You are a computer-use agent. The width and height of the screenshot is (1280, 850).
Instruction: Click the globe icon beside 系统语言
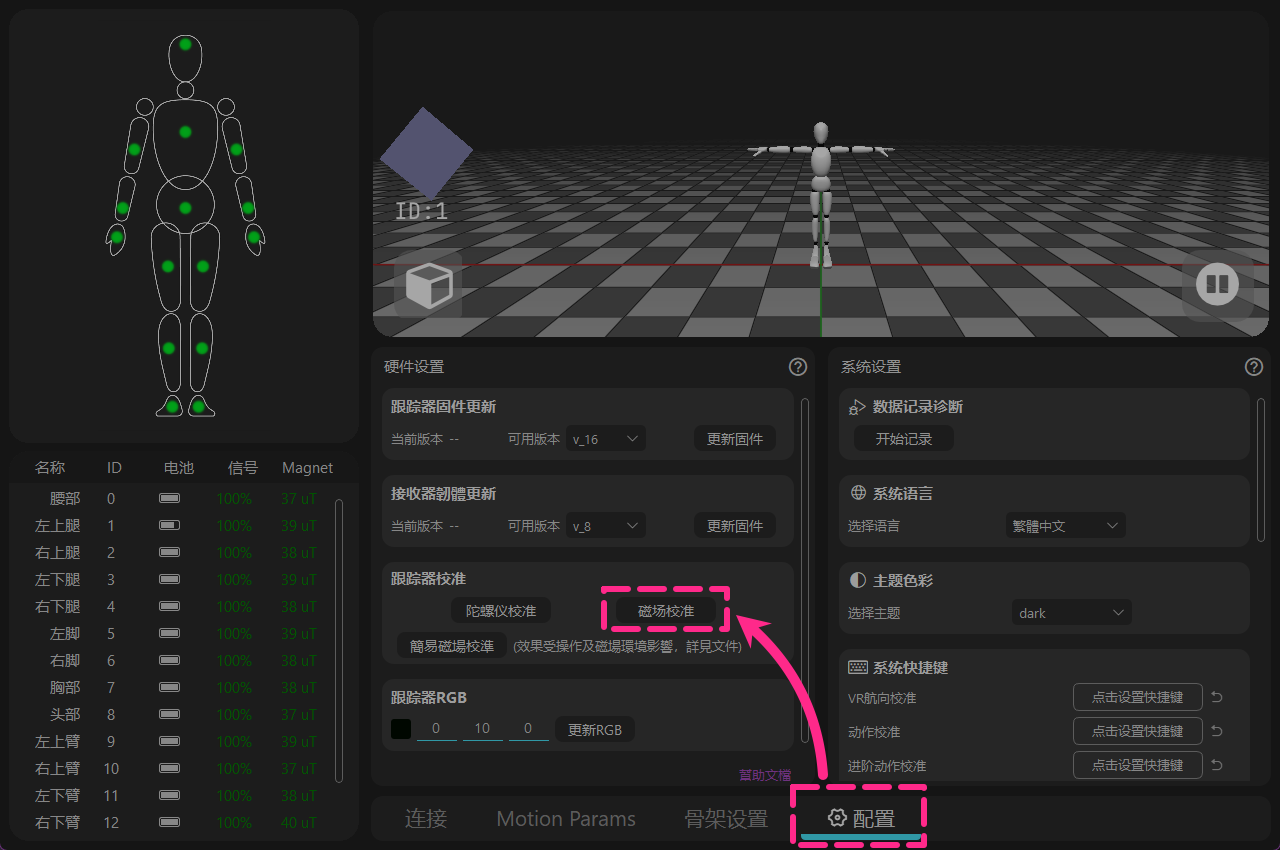click(858, 493)
